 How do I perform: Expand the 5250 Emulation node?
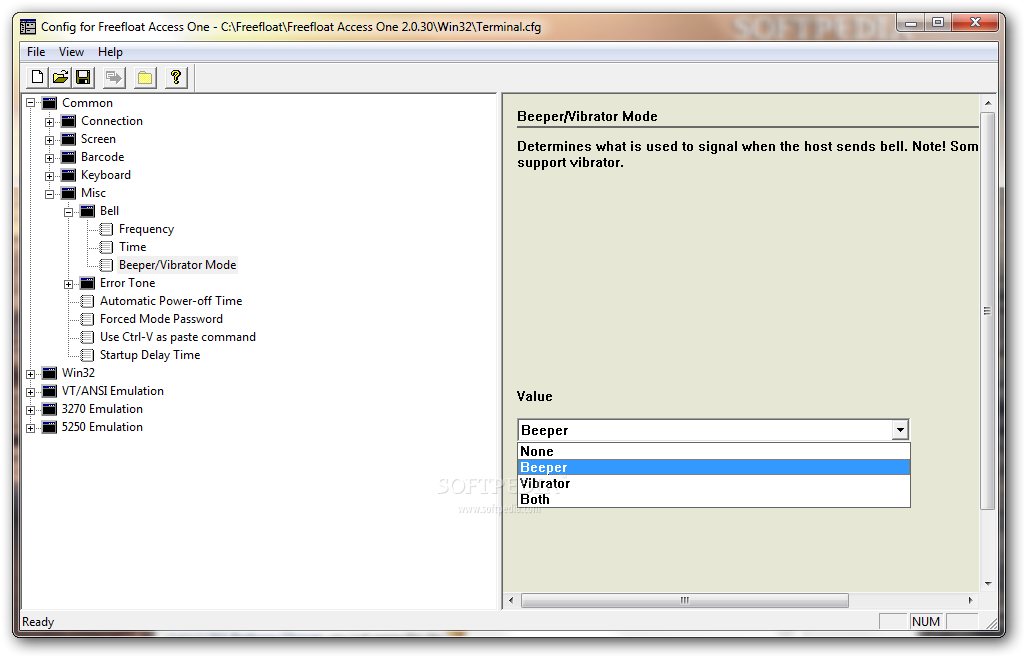[30, 428]
